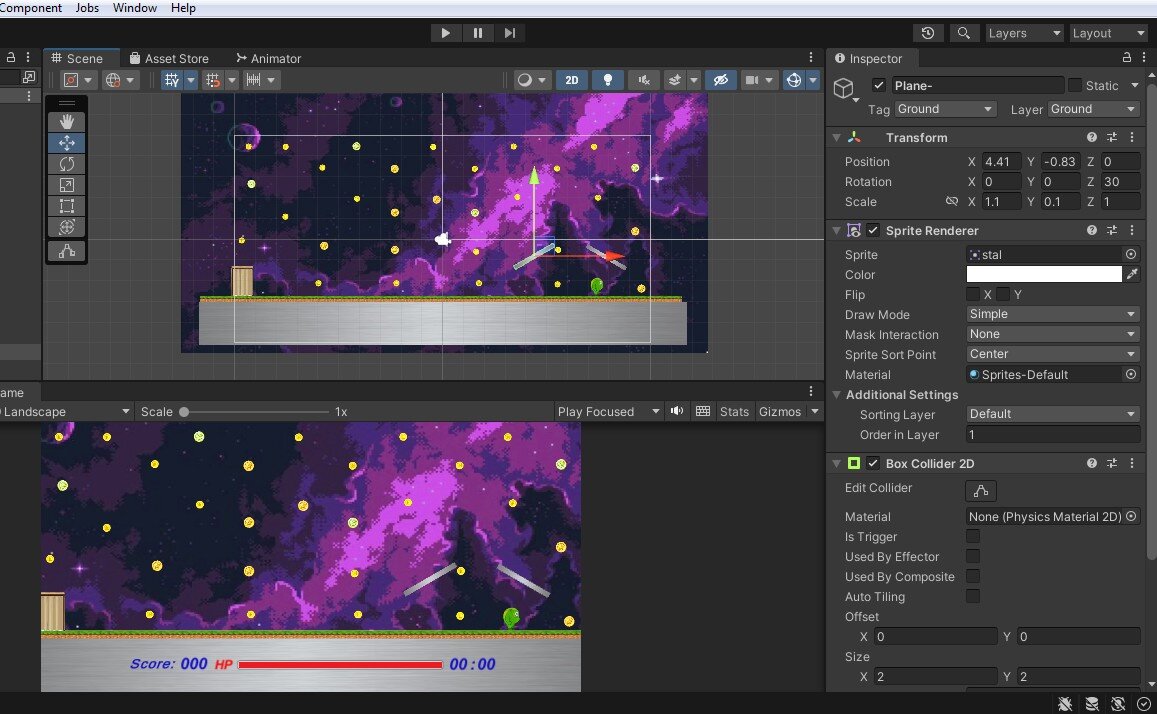Toggle Gizmos in Game view
1157x714 pixels.
[x=779, y=412]
